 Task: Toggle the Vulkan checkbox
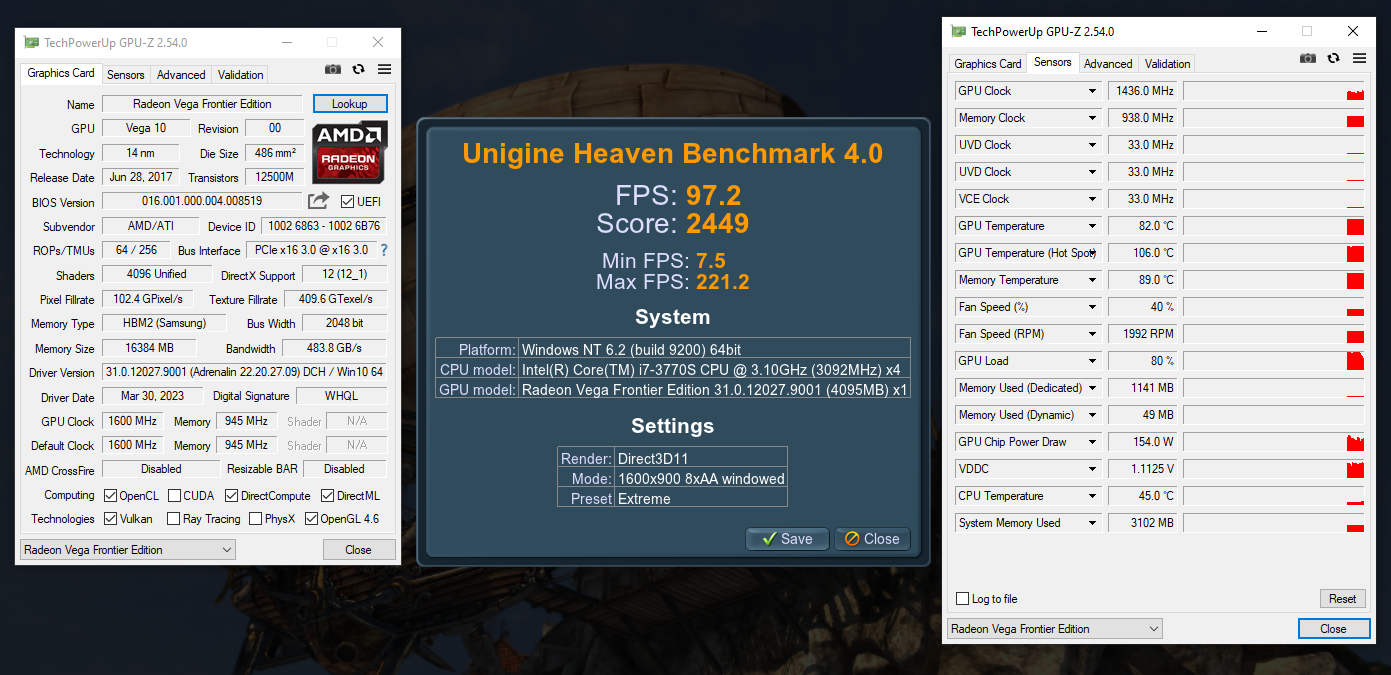111,519
